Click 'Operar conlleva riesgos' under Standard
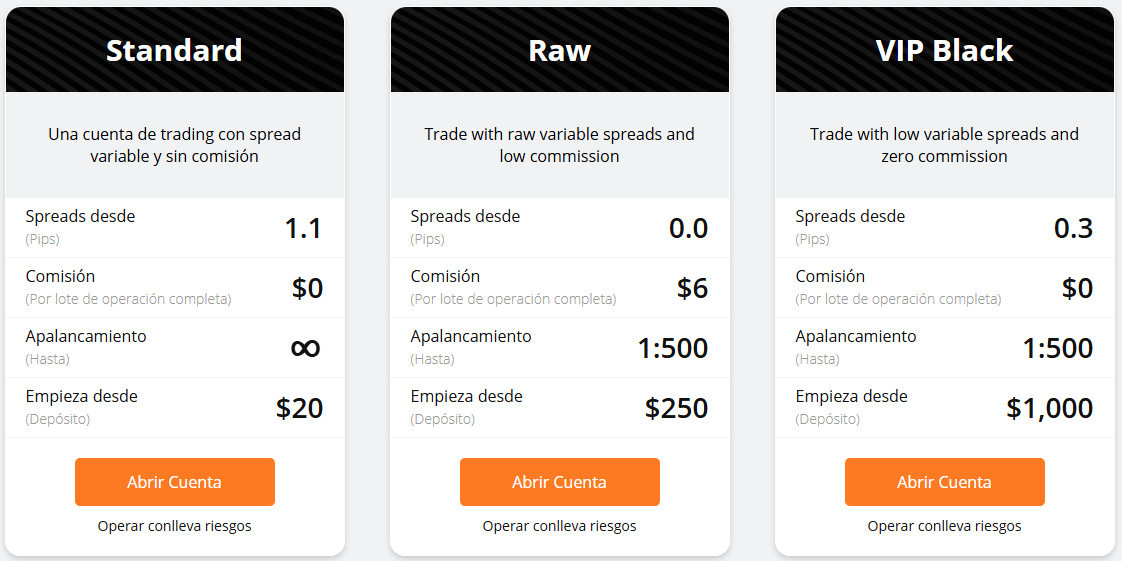Image resolution: width=1122 pixels, height=561 pixels. point(174,526)
